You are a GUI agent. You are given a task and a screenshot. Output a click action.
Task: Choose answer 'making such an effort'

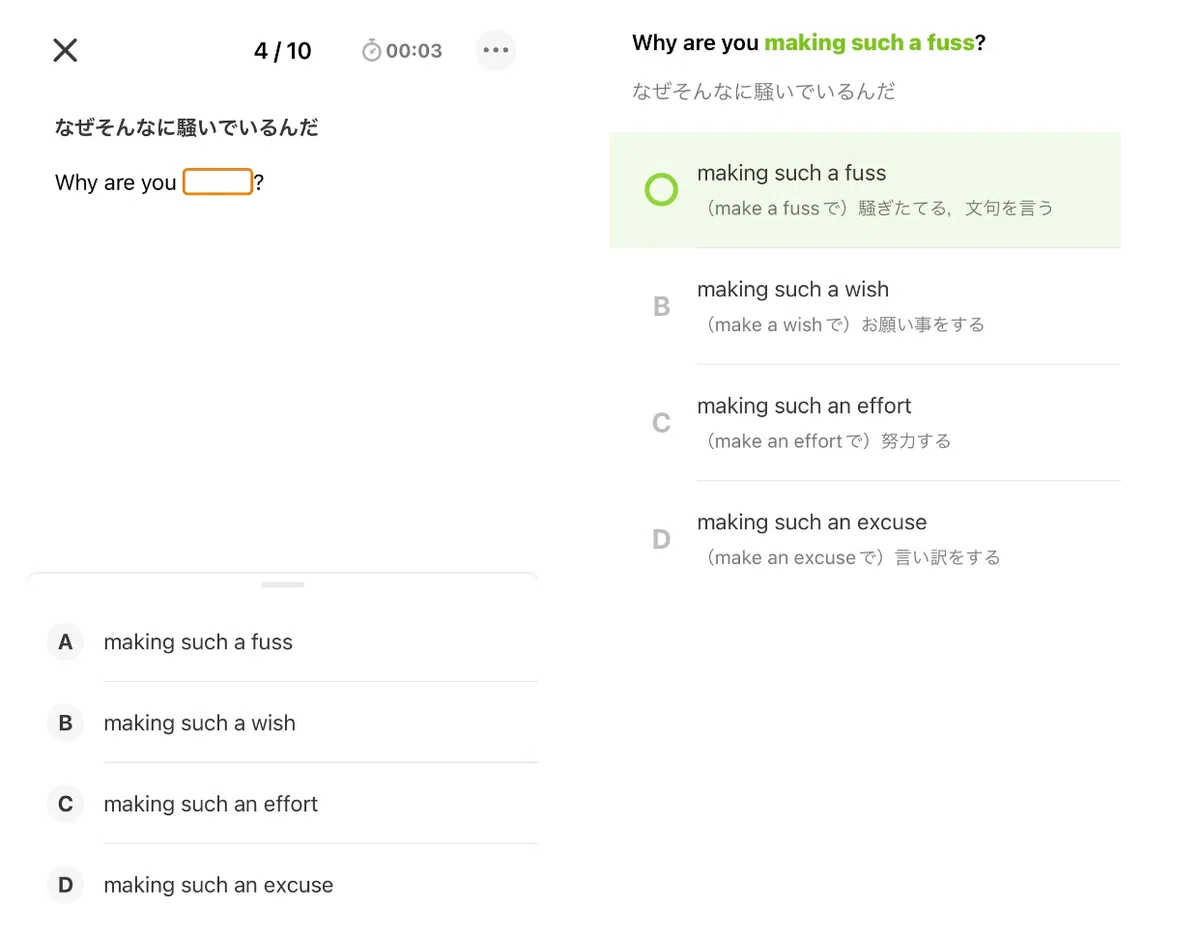point(282,804)
